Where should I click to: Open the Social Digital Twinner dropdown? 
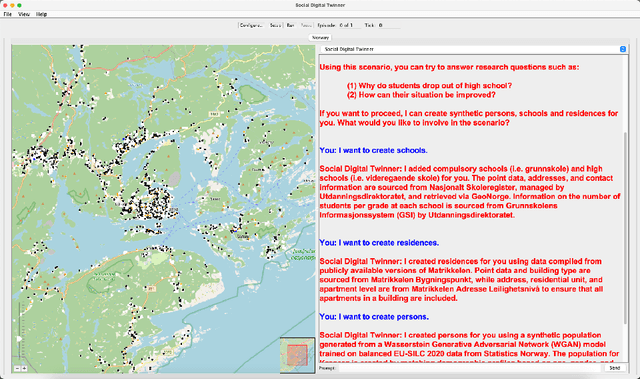click(x=473, y=49)
